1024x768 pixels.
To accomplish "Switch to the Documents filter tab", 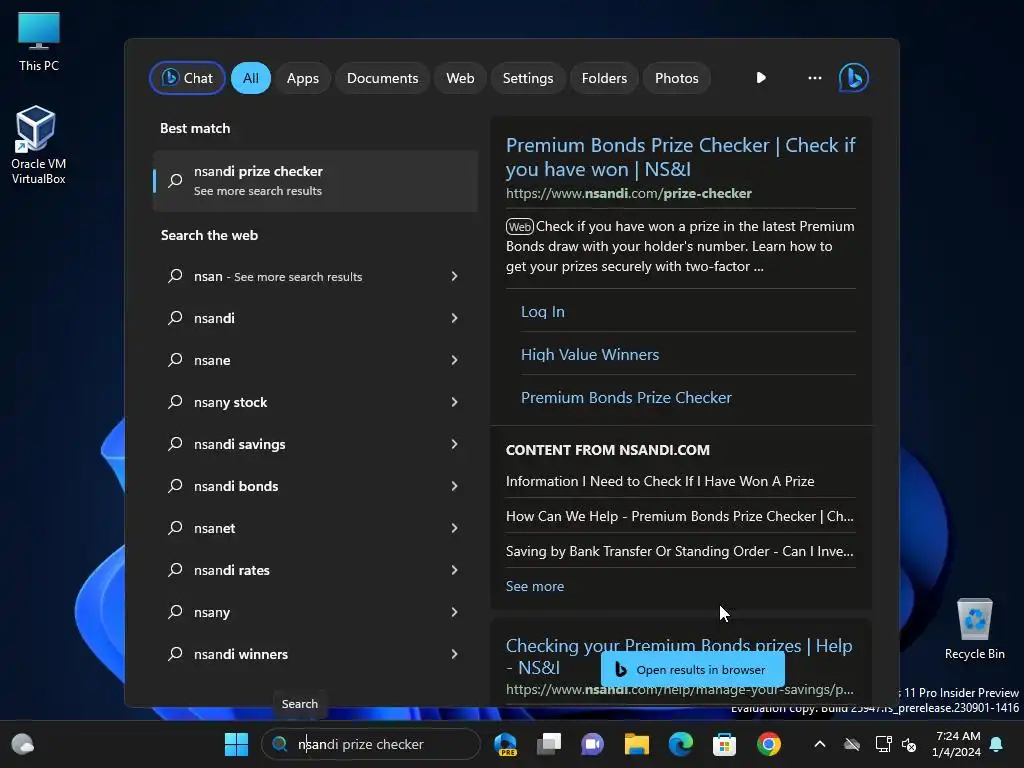I will click(382, 78).
